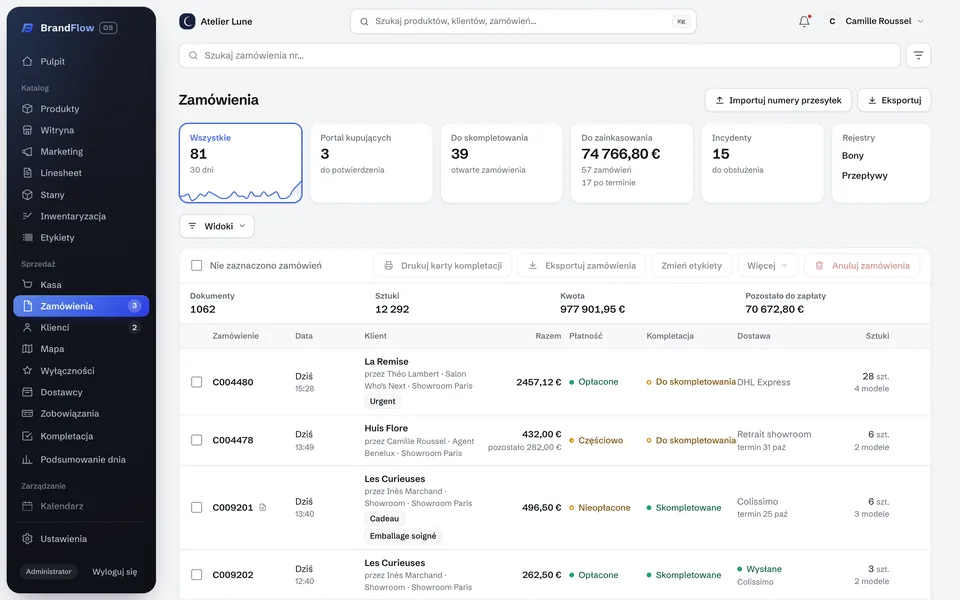Click the Kasa cart icon
Viewport: 960px width, 600px height.
point(27,284)
